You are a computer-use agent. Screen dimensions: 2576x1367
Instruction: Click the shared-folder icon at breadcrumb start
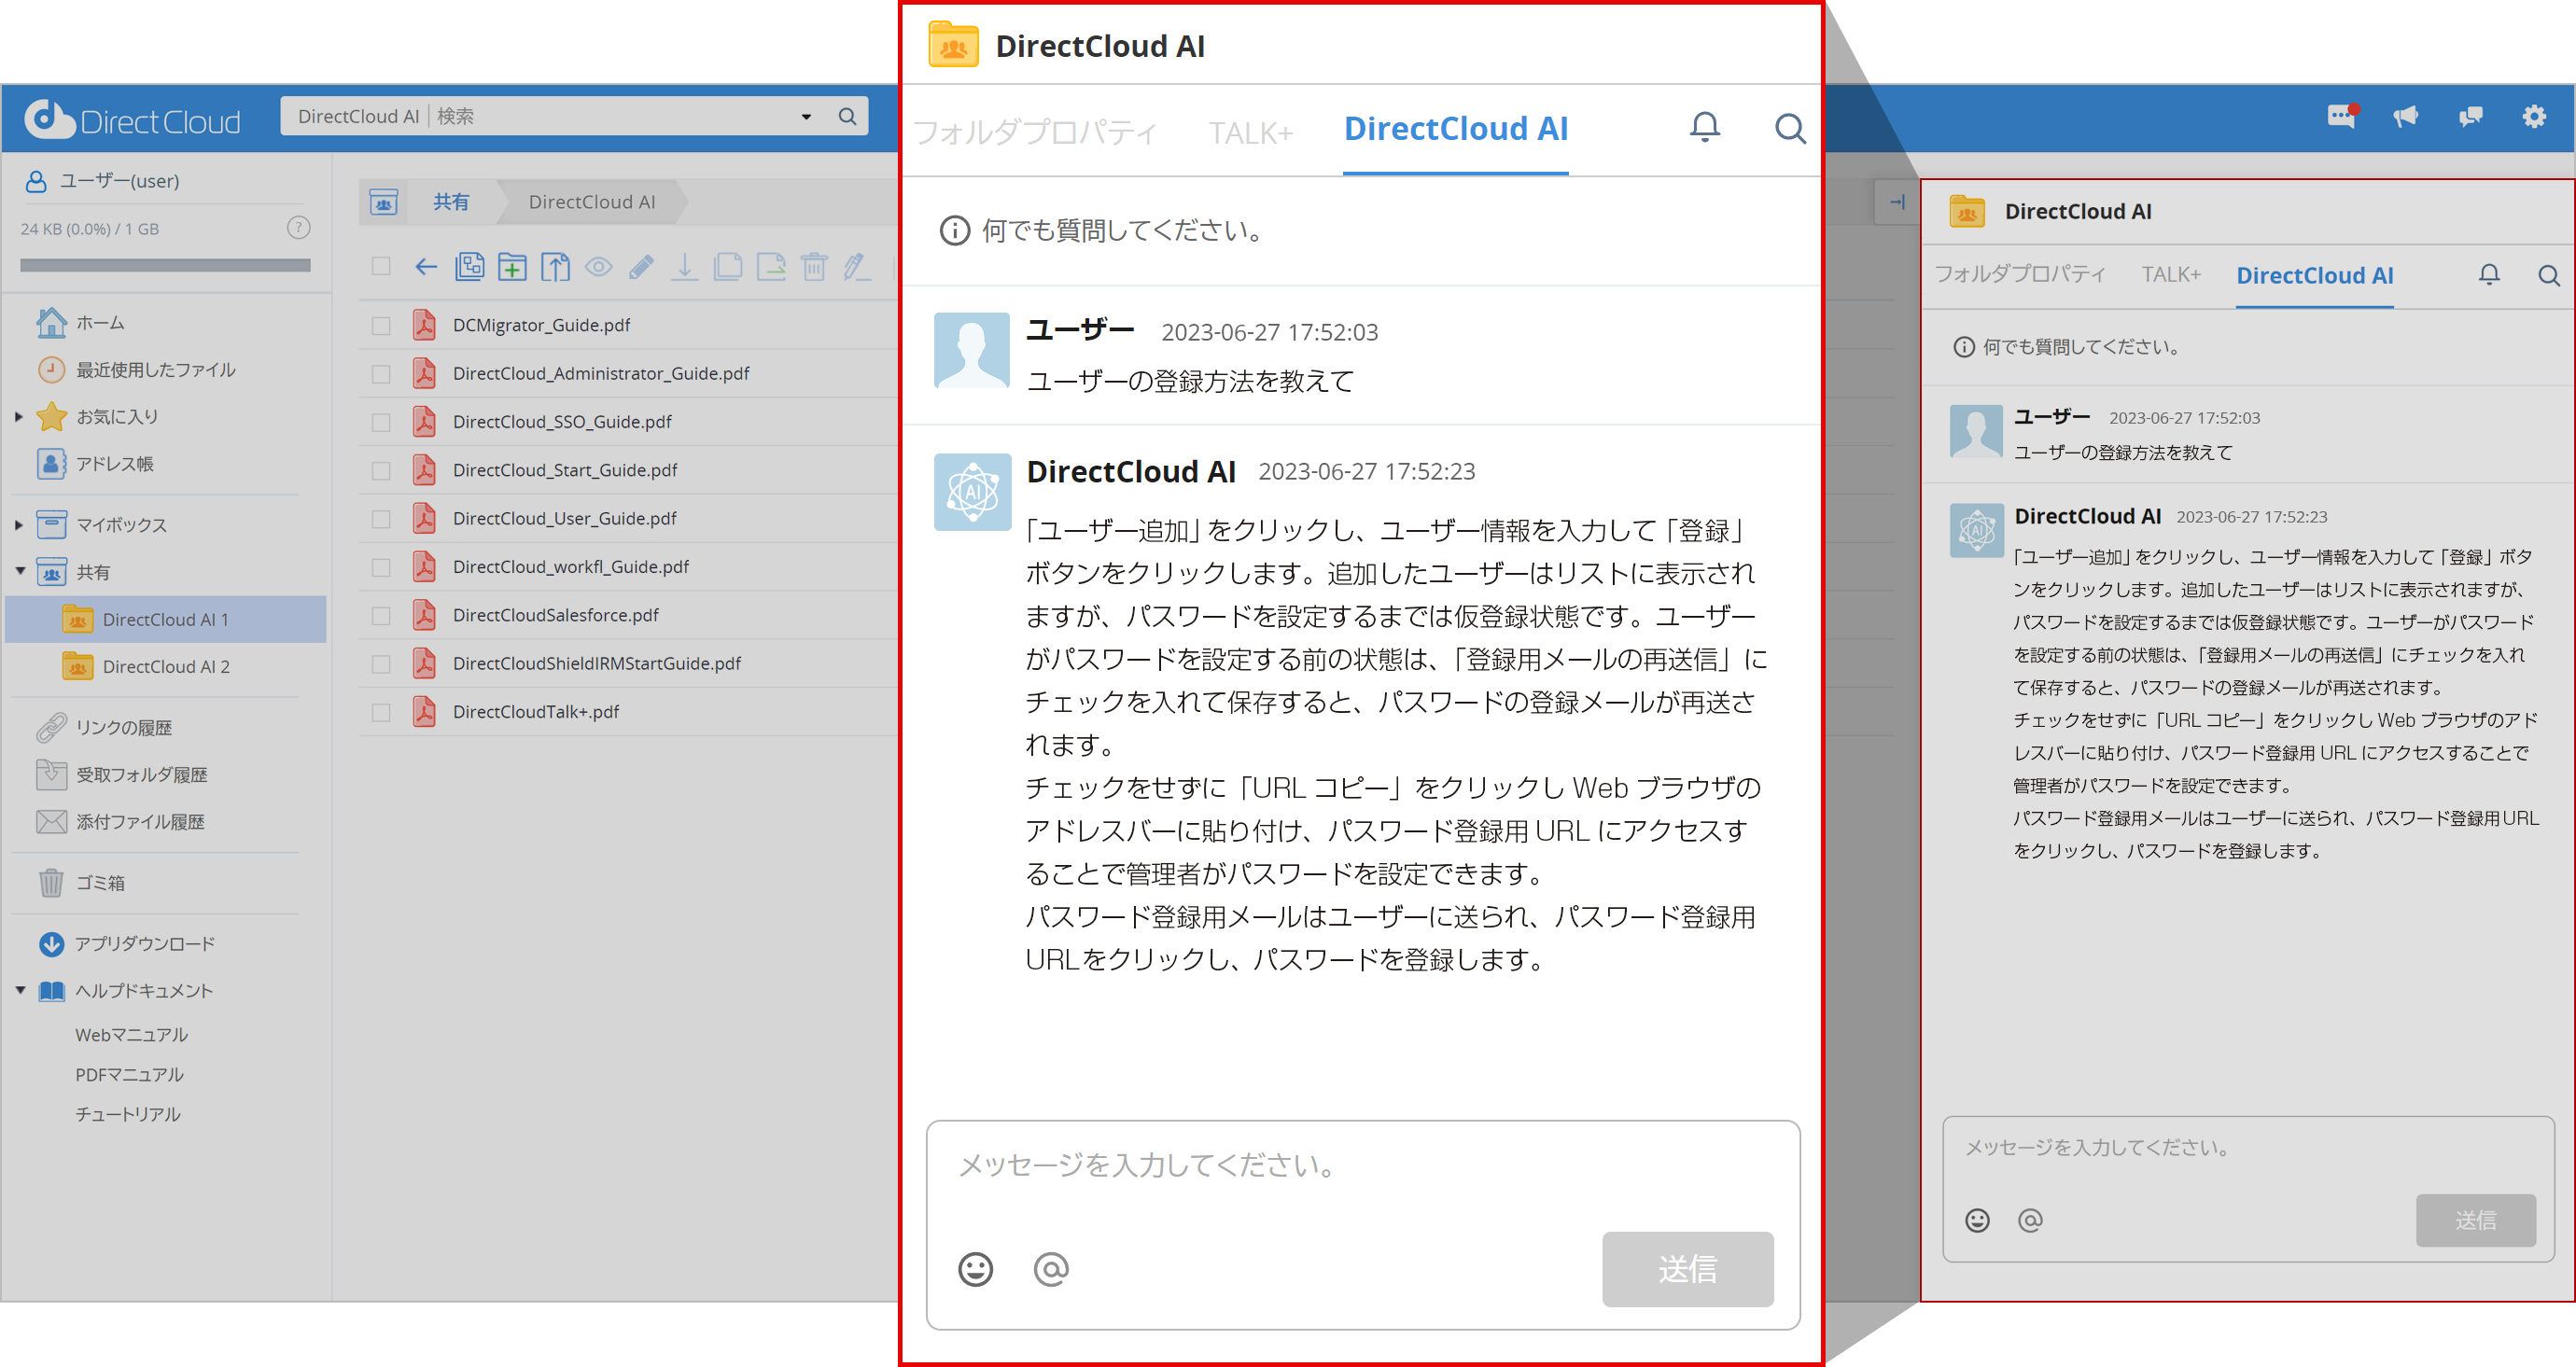click(384, 202)
